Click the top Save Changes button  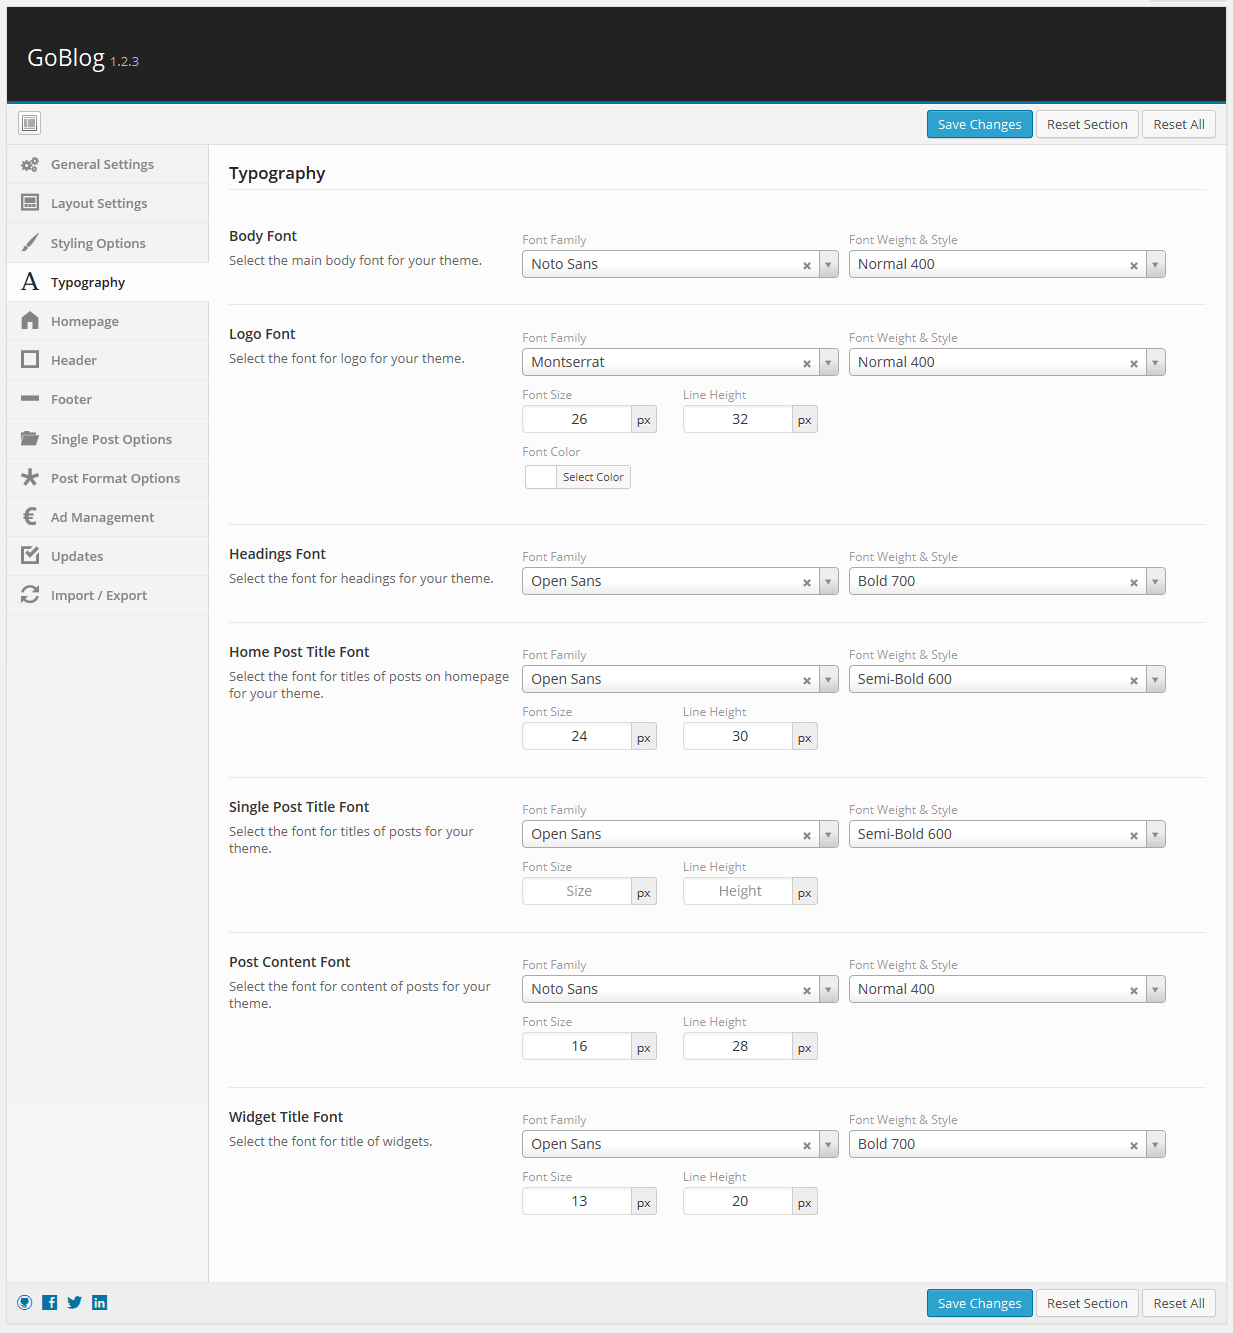pyautogui.click(x=979, y=124)
